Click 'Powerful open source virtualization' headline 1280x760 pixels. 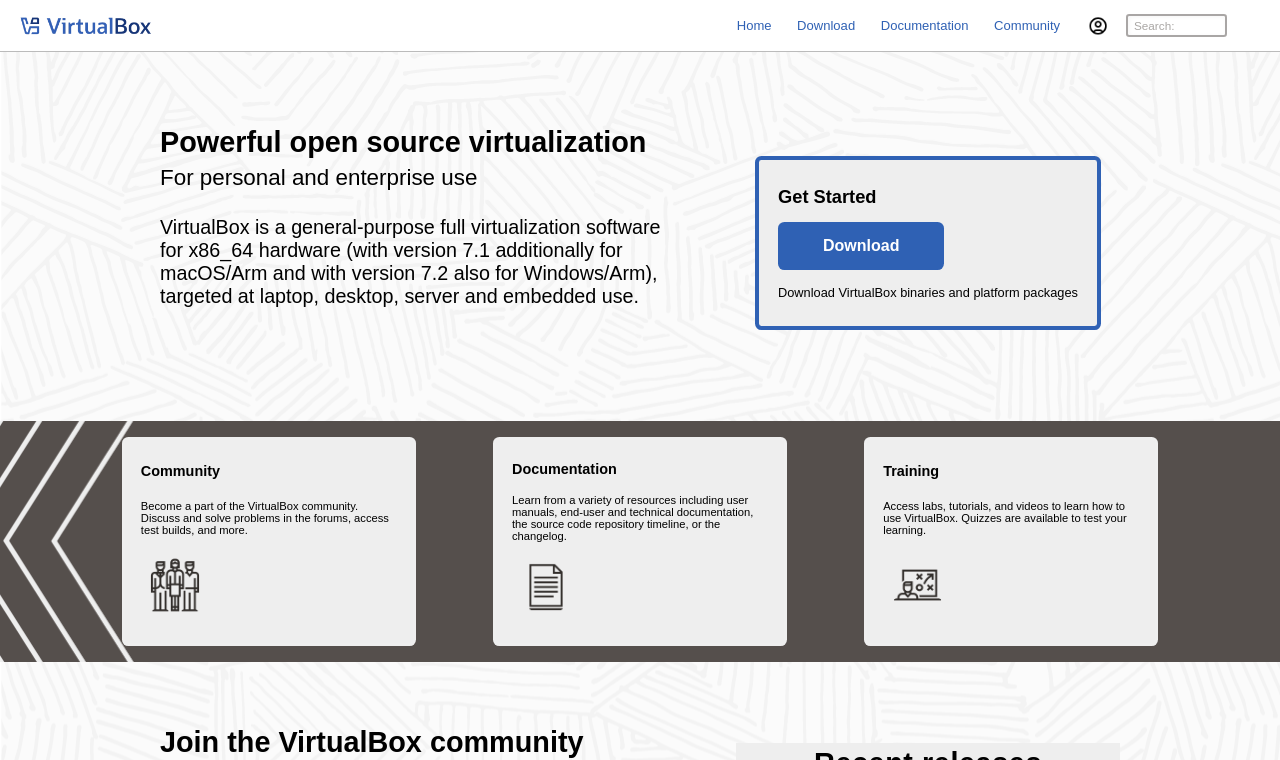click(403, 142)
